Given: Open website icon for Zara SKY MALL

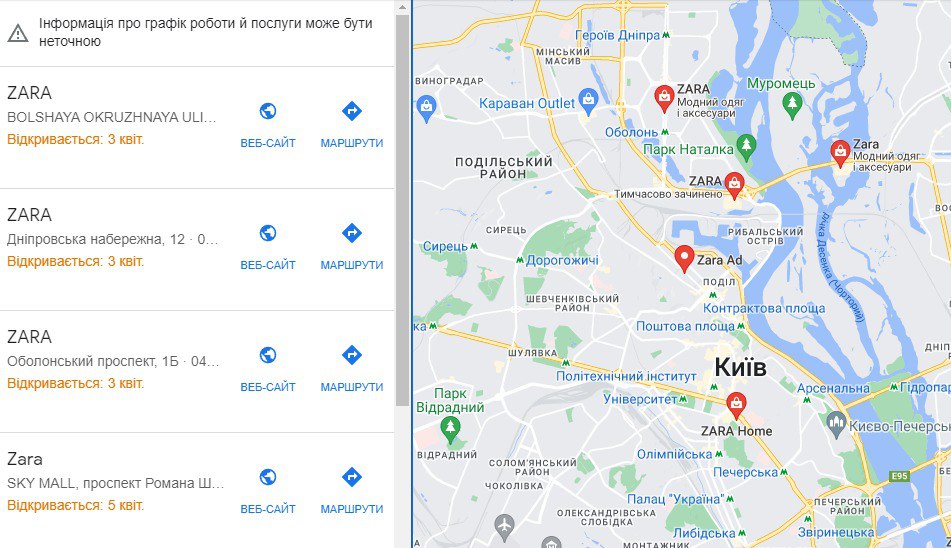Looking at the screenshot, I should [267, 477].
